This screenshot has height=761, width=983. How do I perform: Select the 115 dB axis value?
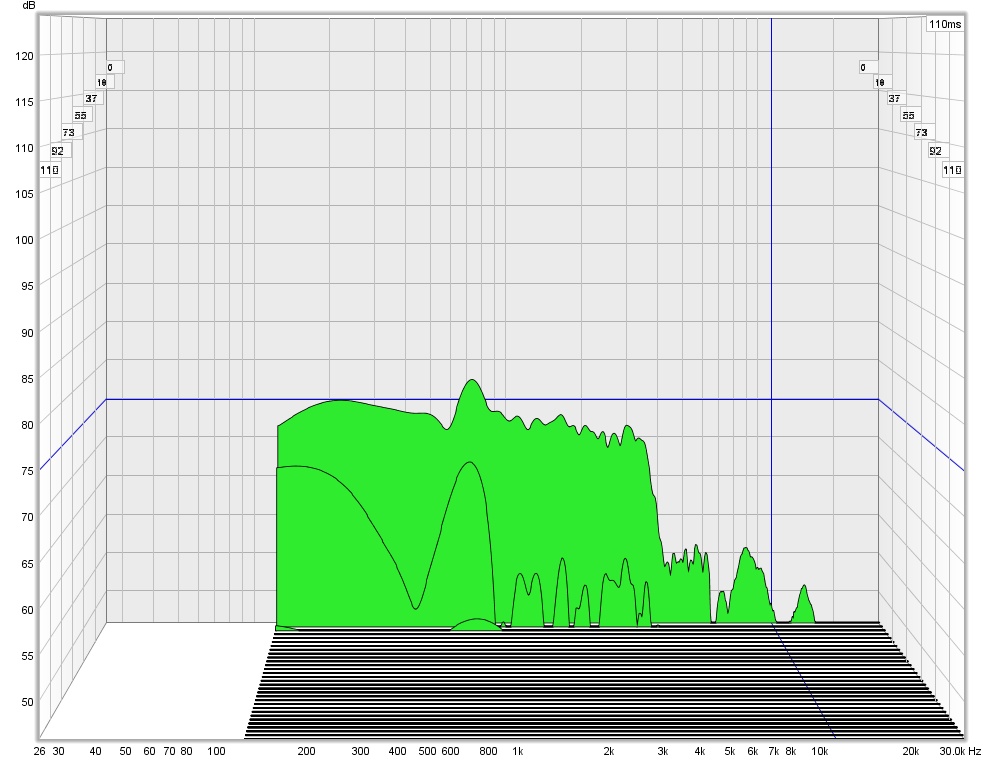24,102
